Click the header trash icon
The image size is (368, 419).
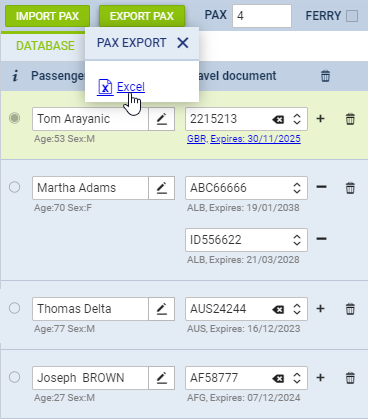(325, 76)
